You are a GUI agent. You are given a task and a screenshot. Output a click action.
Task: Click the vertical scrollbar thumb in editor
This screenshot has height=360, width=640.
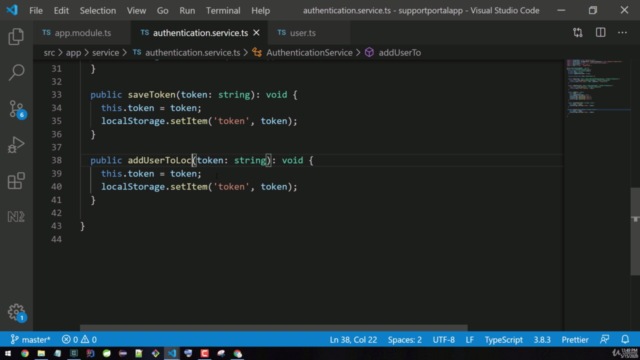[635, 231]
